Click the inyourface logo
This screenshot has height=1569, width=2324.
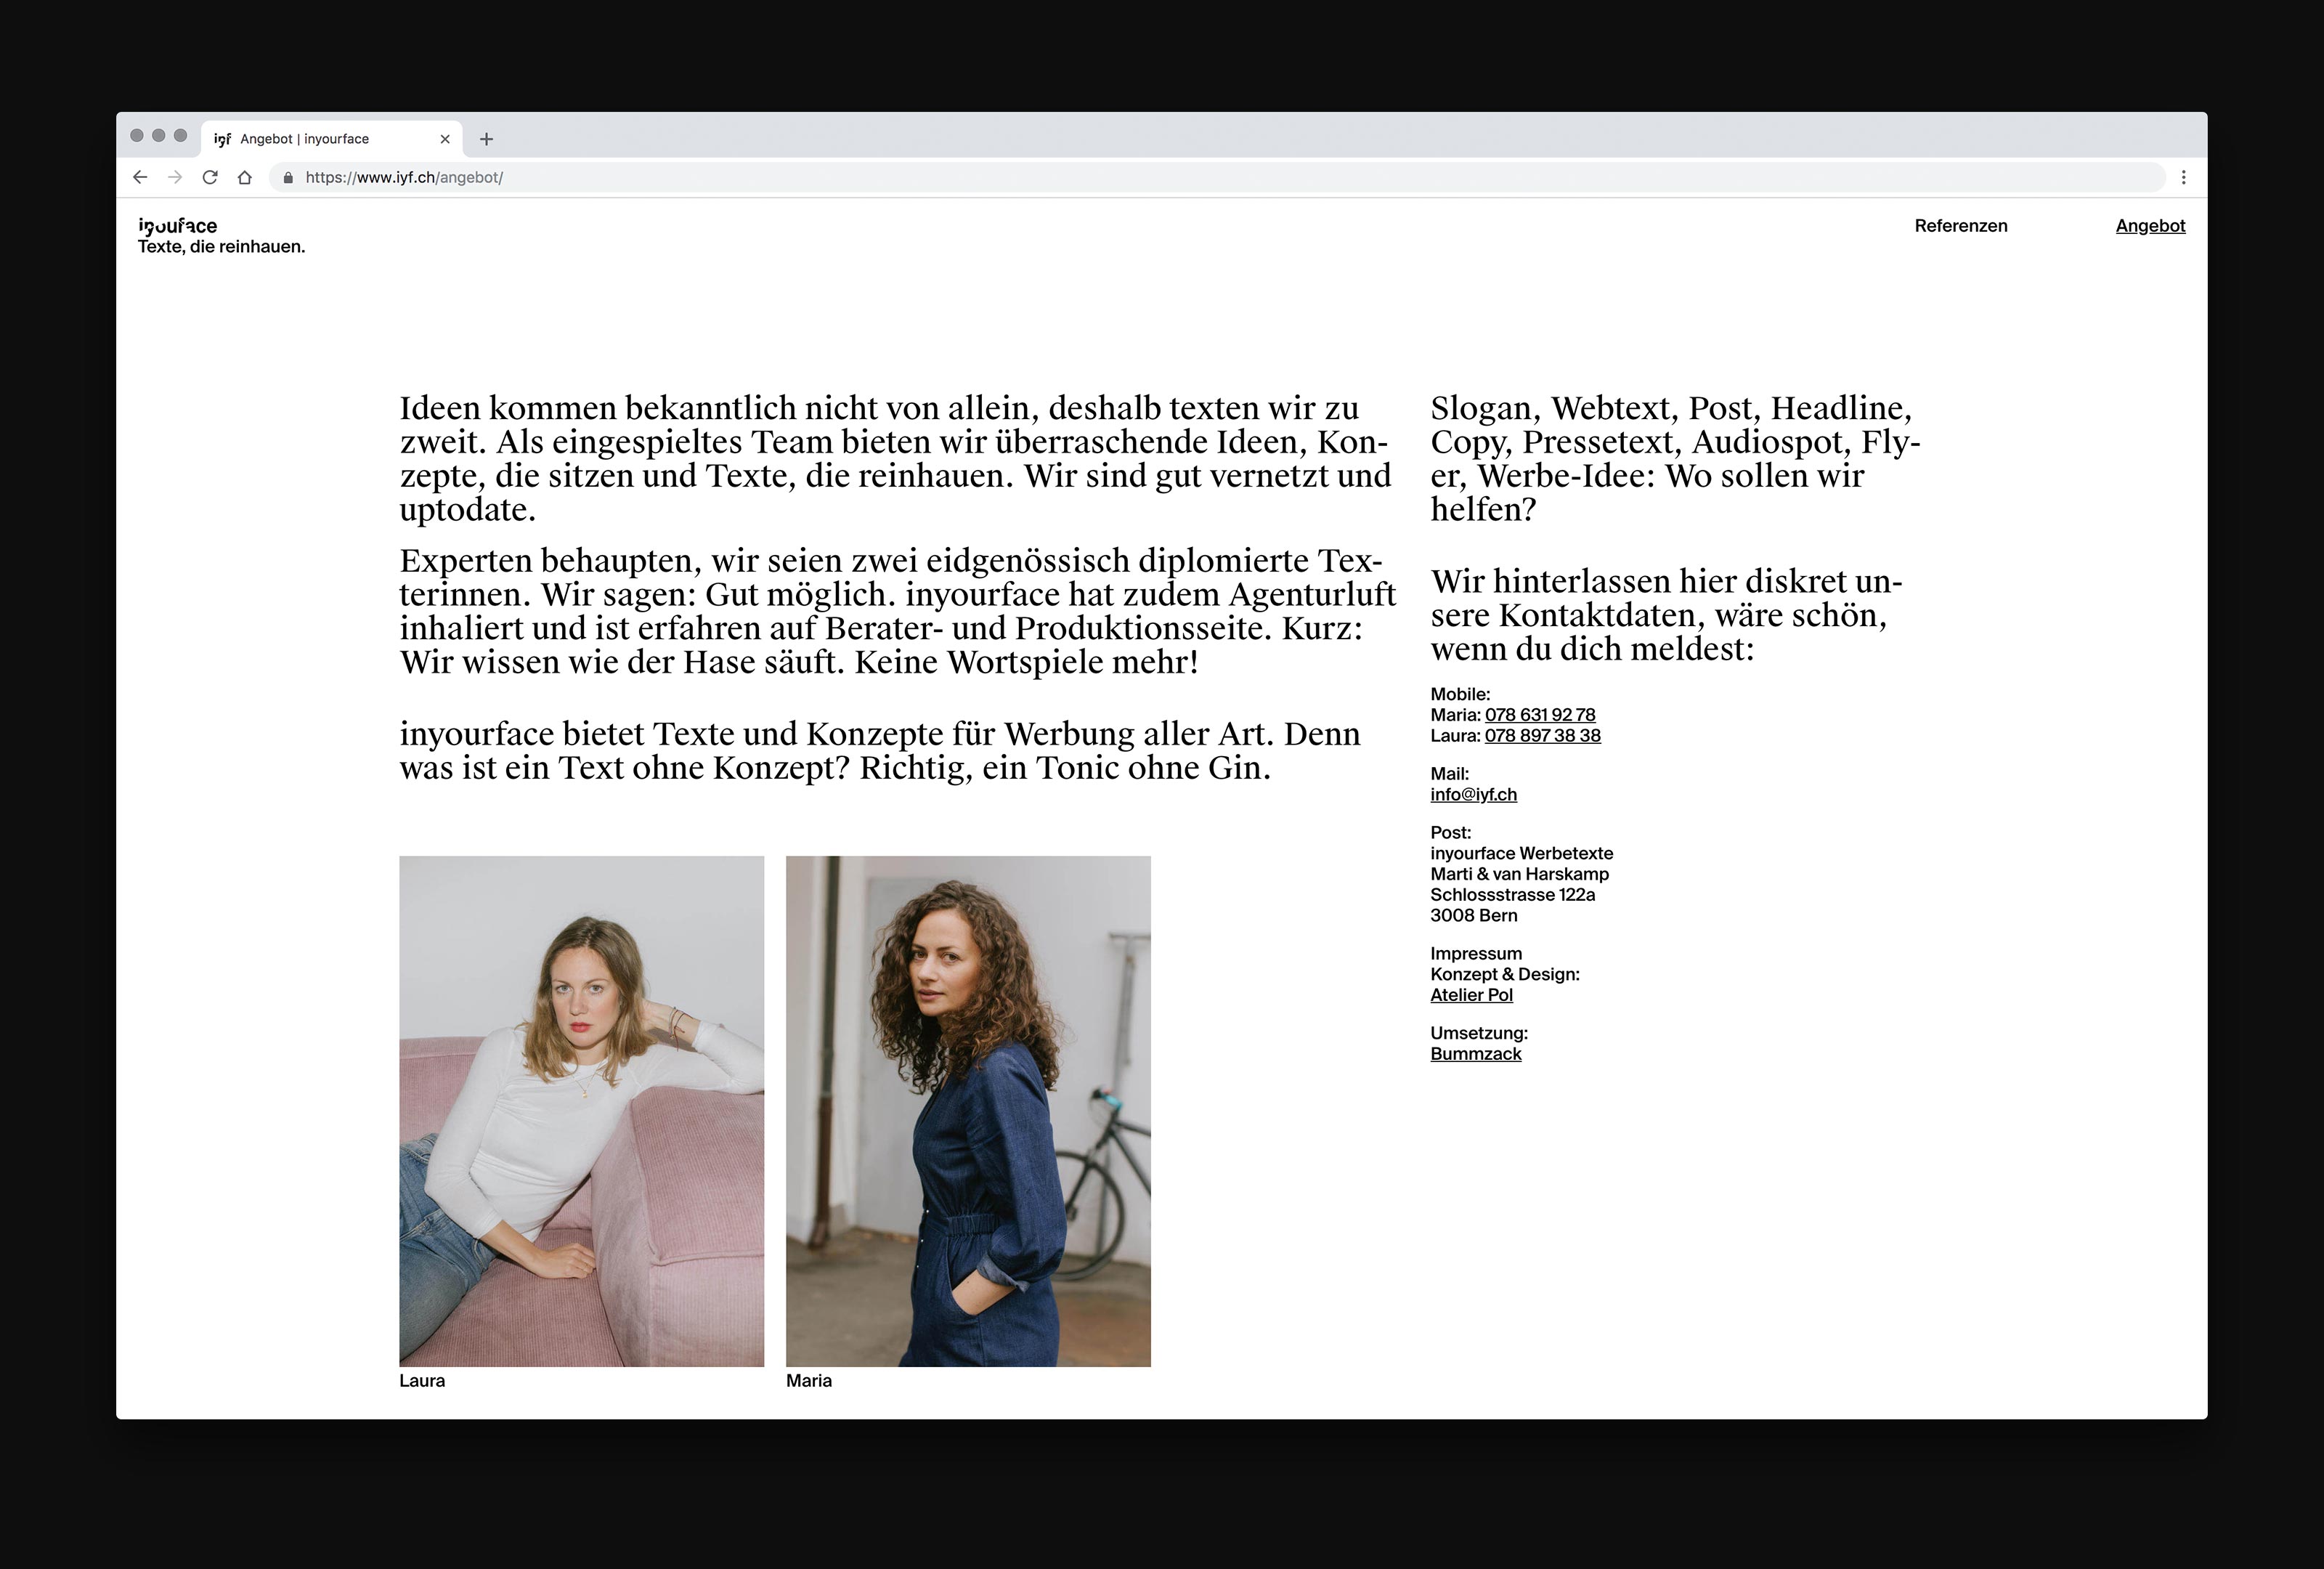click(x=178, y=226)
